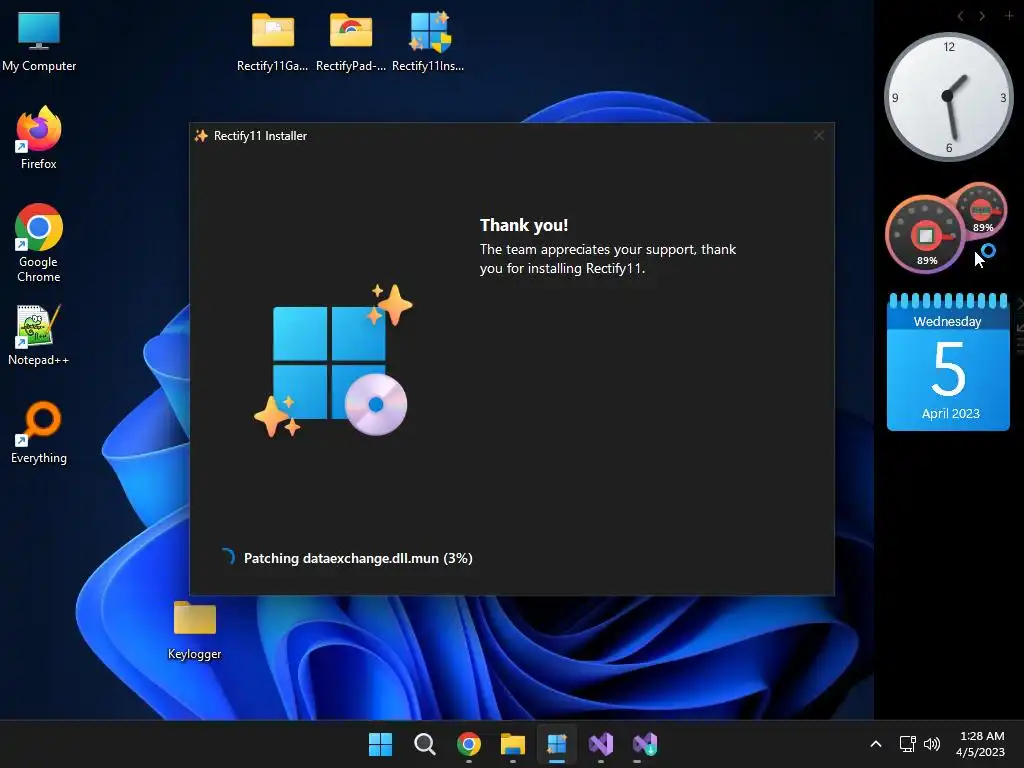
Task: Click the analog clock gadget
Action: (x=948, y=97)
